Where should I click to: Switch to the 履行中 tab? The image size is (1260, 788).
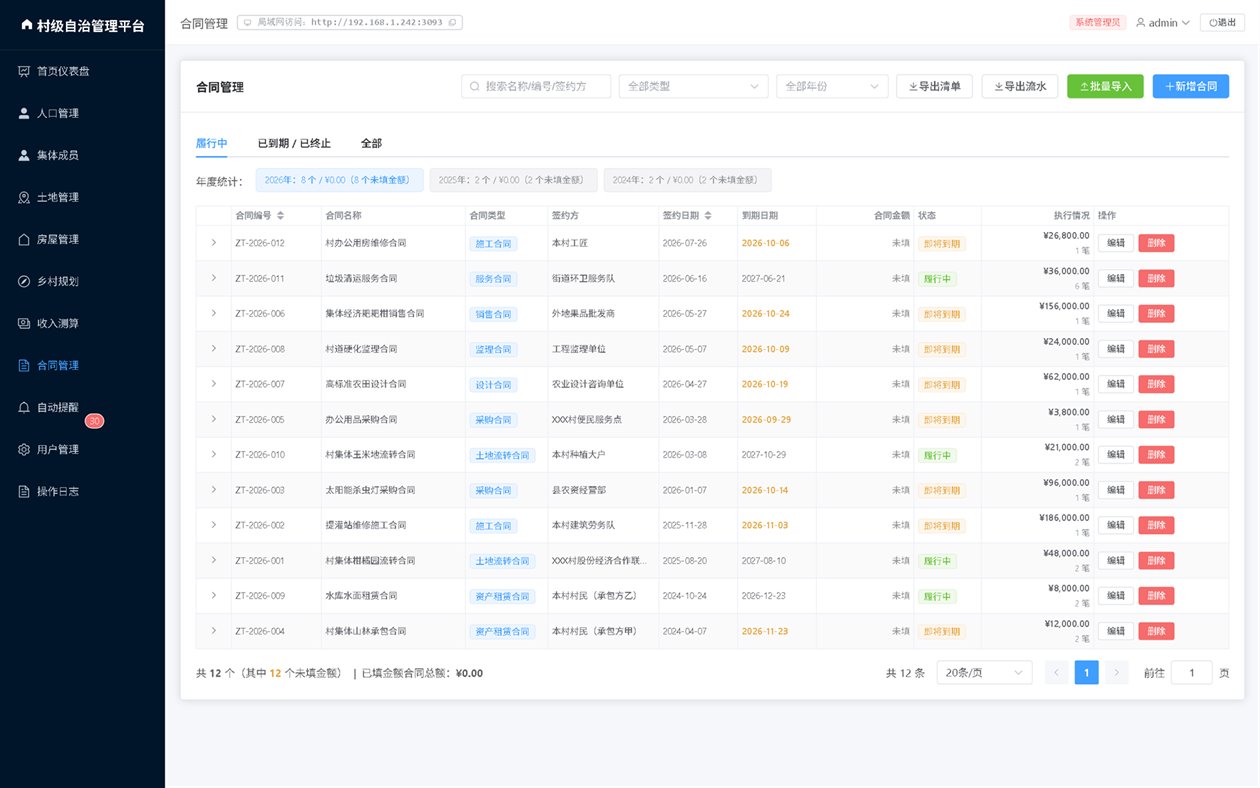pos(212,143)
